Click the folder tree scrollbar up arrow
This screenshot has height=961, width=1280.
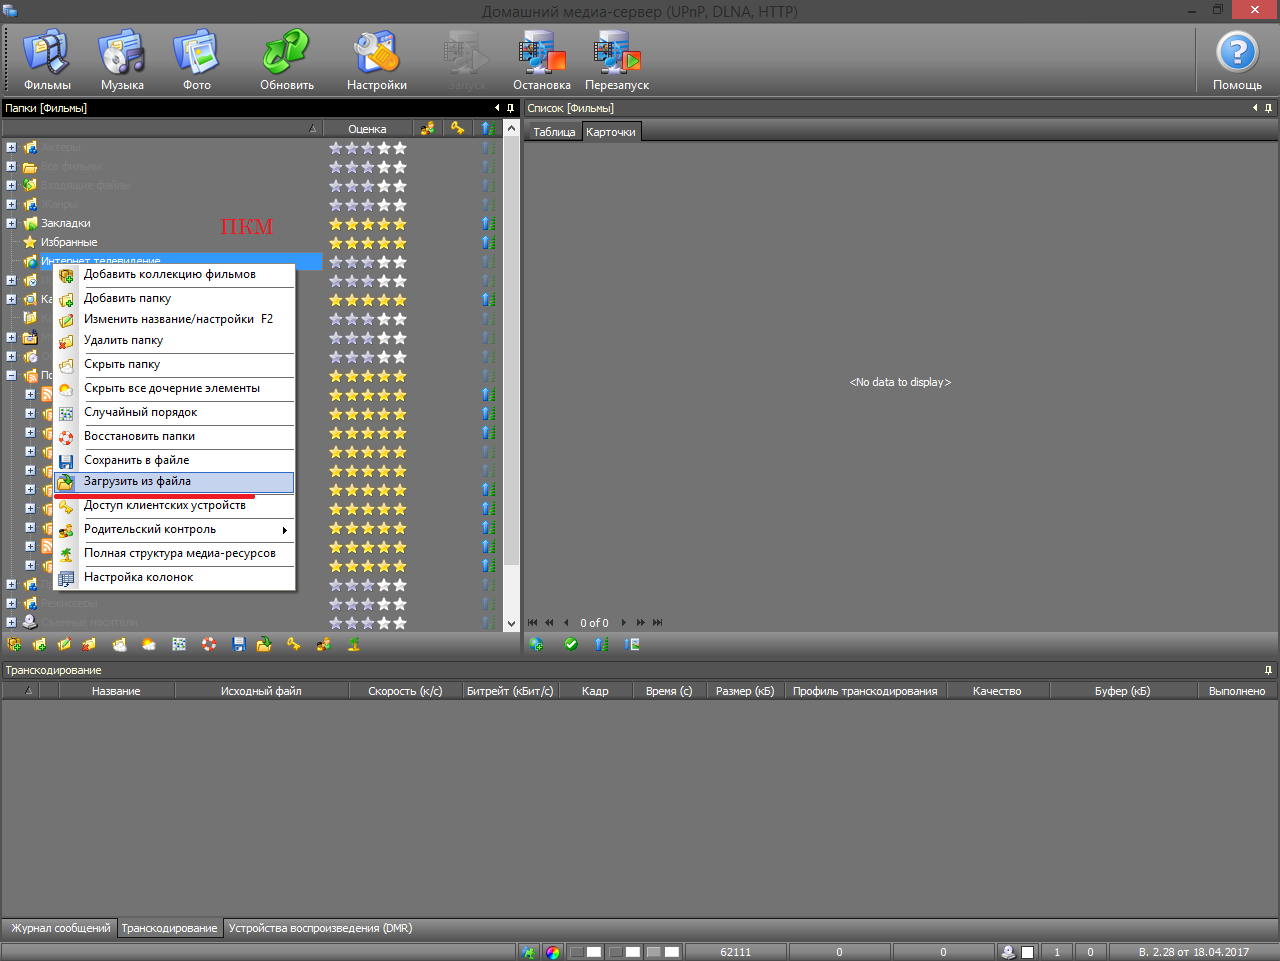tap(511, 128)
